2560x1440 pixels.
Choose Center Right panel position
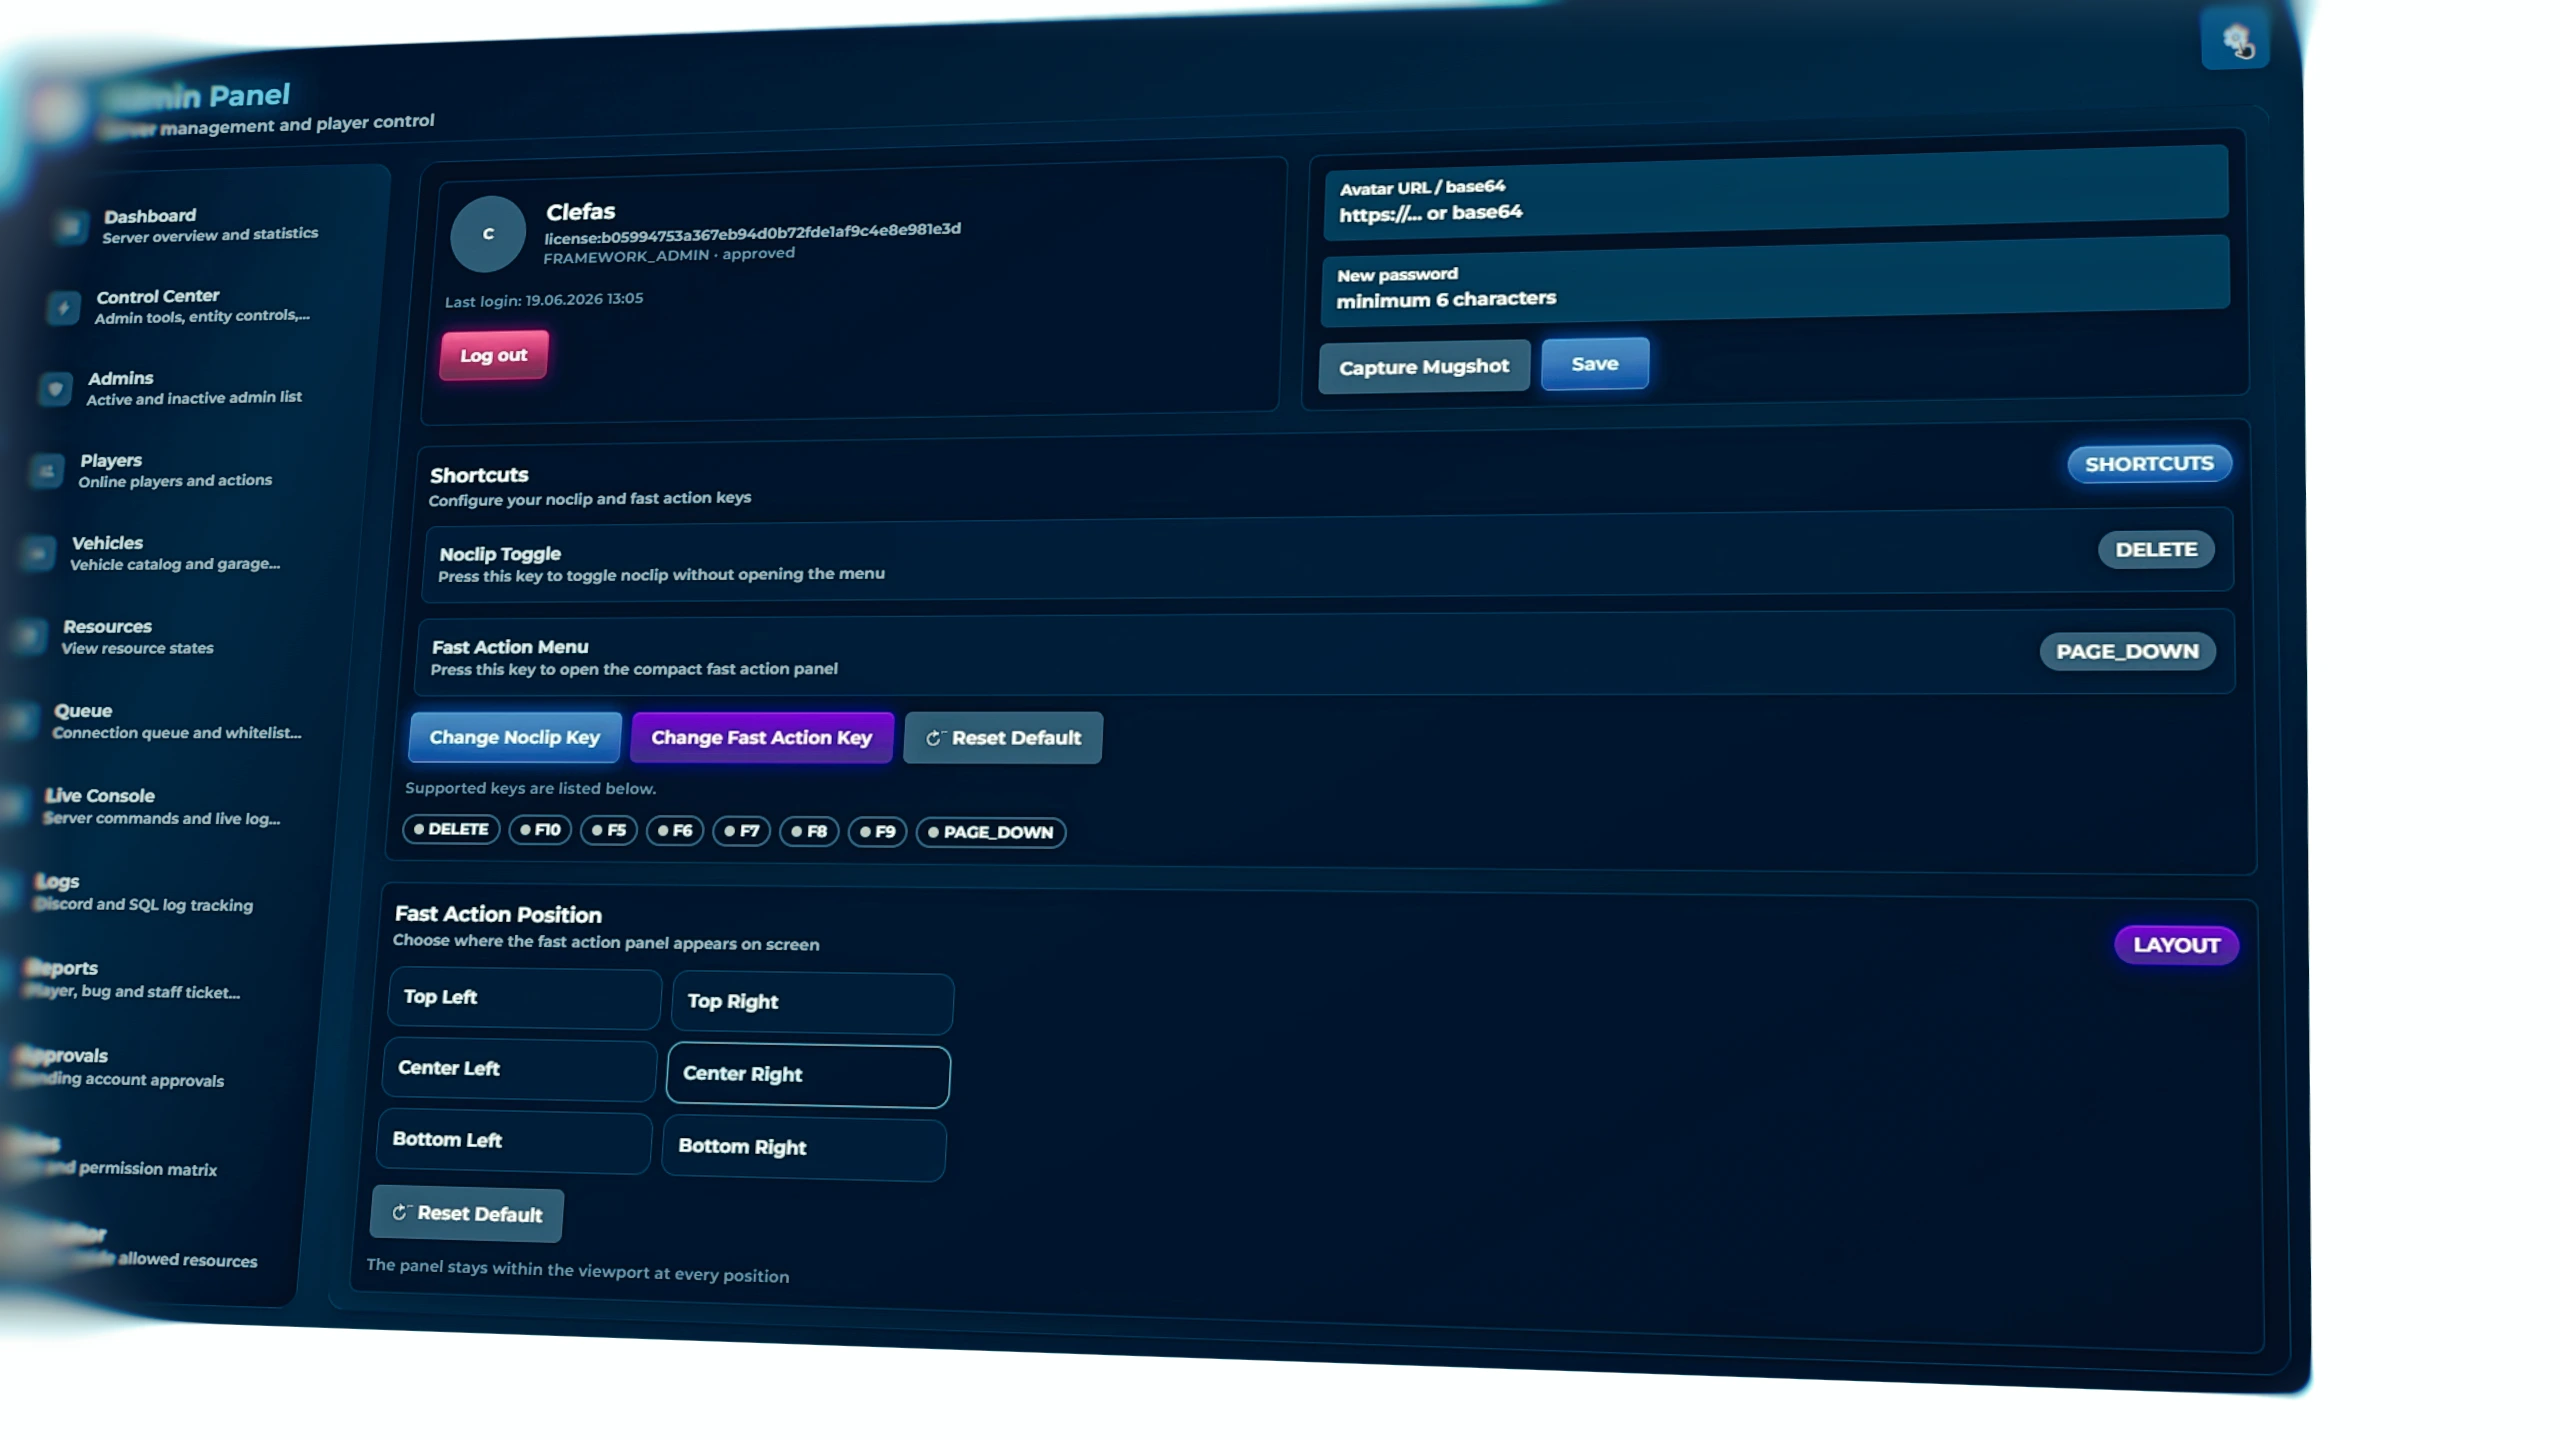pyautogui.click(x=808, y=1075)
